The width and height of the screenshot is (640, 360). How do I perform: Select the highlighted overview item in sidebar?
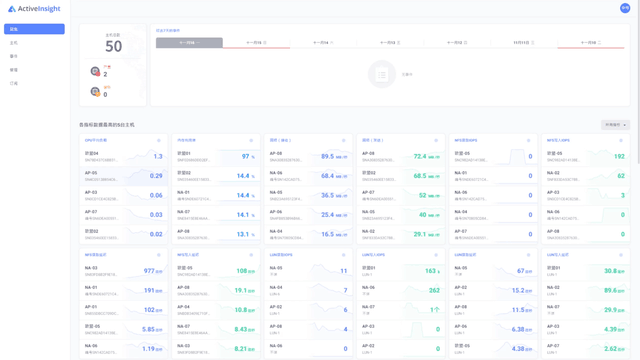click(x=34, y=29)
